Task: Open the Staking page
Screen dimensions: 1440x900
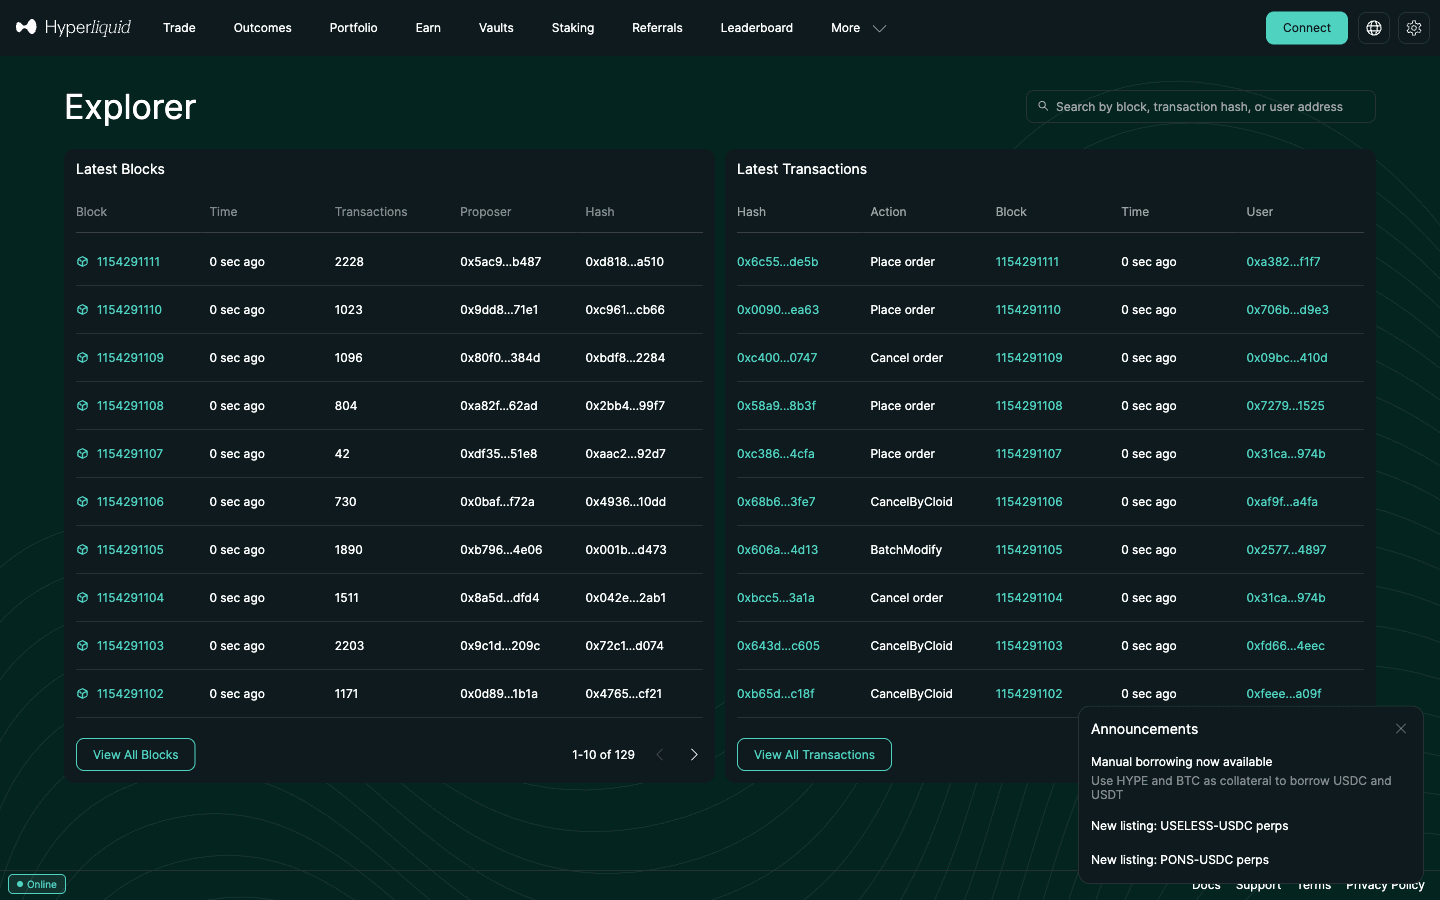Action: (573, 28)
